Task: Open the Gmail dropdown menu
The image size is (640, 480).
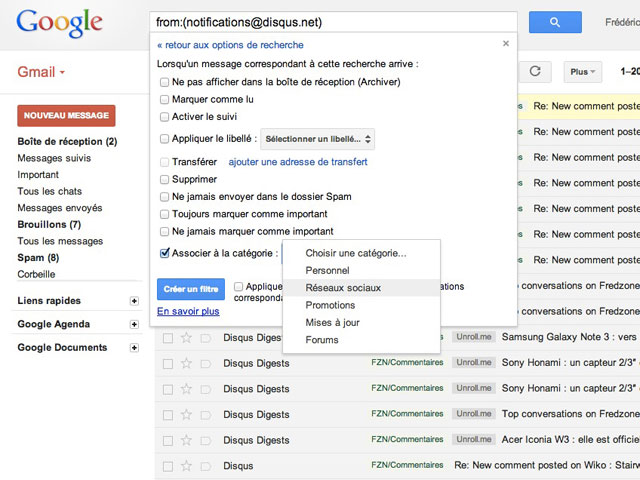Action: (x=41, y=72)
